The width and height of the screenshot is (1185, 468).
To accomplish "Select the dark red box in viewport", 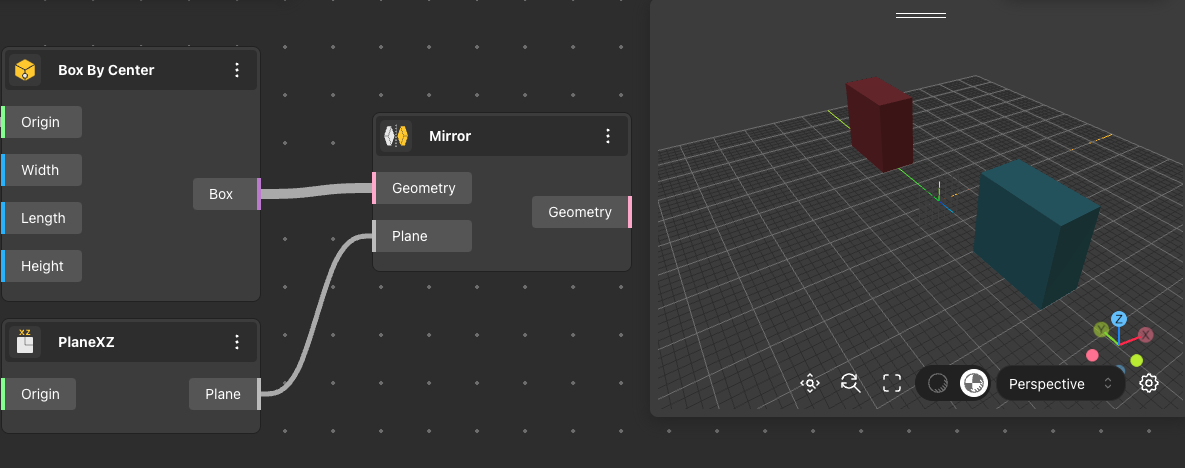I will [880, 124].
